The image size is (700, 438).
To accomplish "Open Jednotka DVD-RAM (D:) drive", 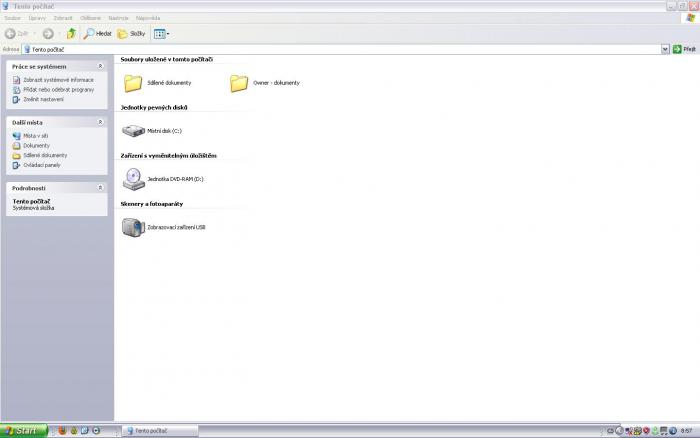I will click(133, 179).
